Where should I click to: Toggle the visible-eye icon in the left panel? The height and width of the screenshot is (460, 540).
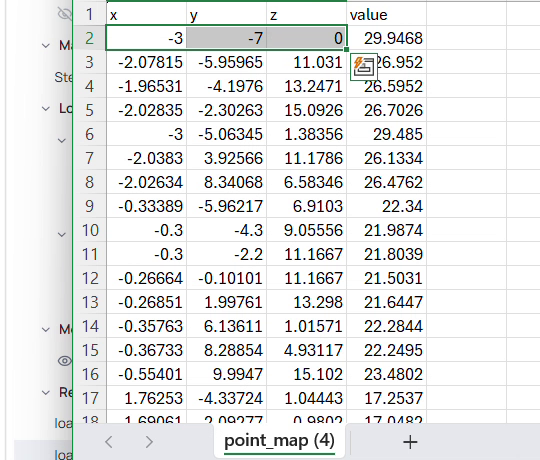point(65,361)
